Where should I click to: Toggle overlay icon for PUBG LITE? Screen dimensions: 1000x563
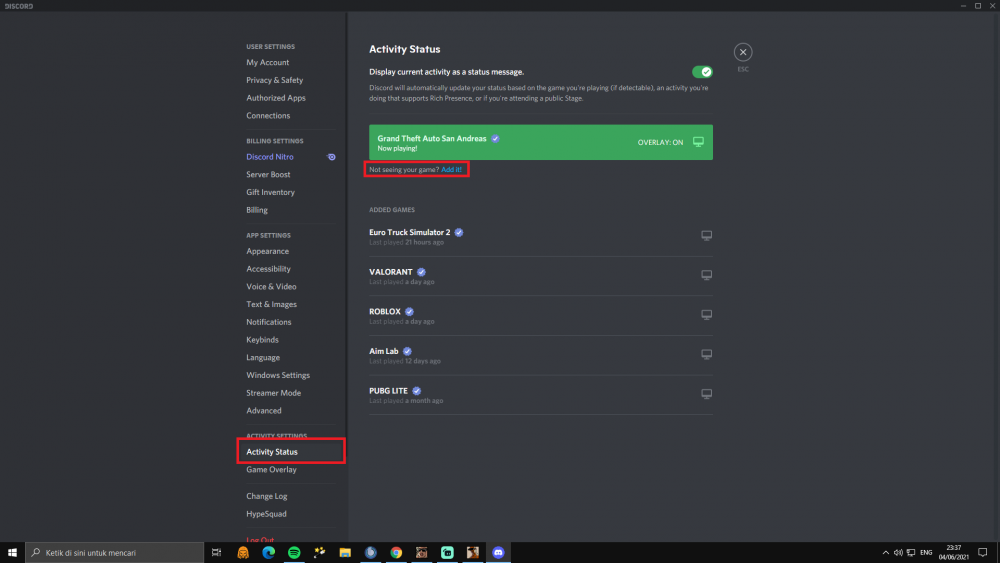(x=706, y=394)
